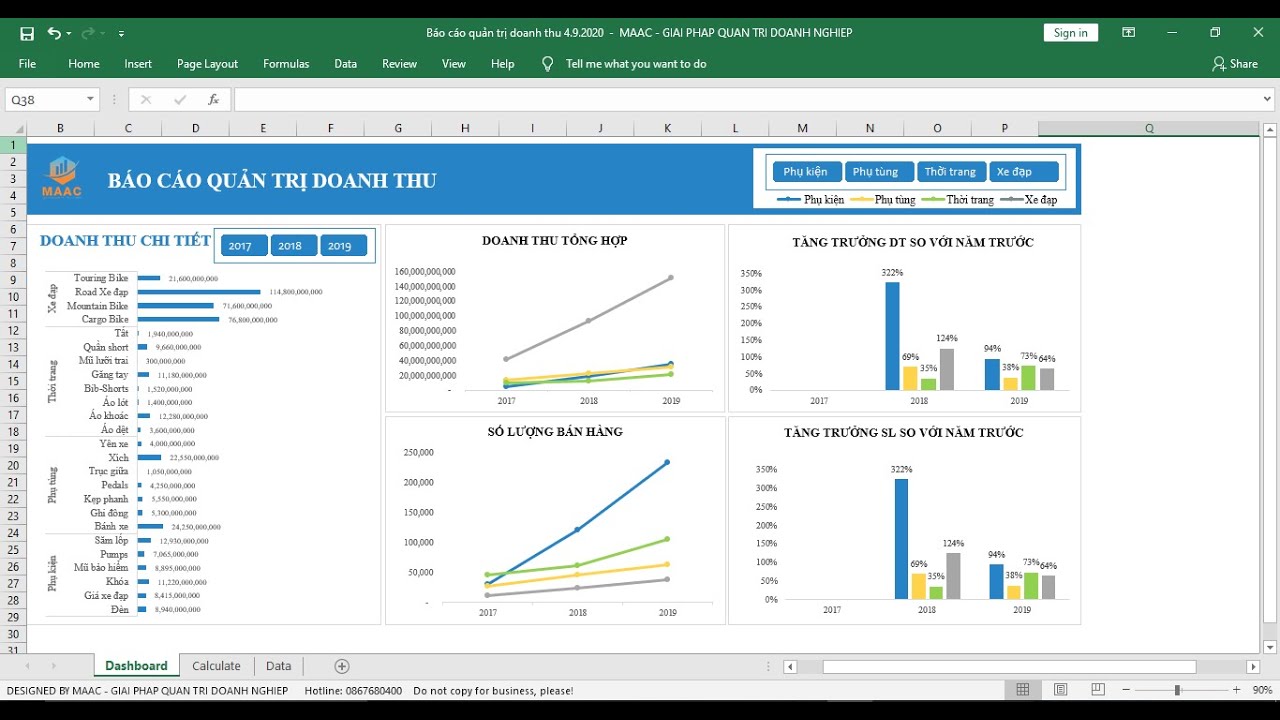Expand the formula bar with chevron

click(x=1267, y=100)
